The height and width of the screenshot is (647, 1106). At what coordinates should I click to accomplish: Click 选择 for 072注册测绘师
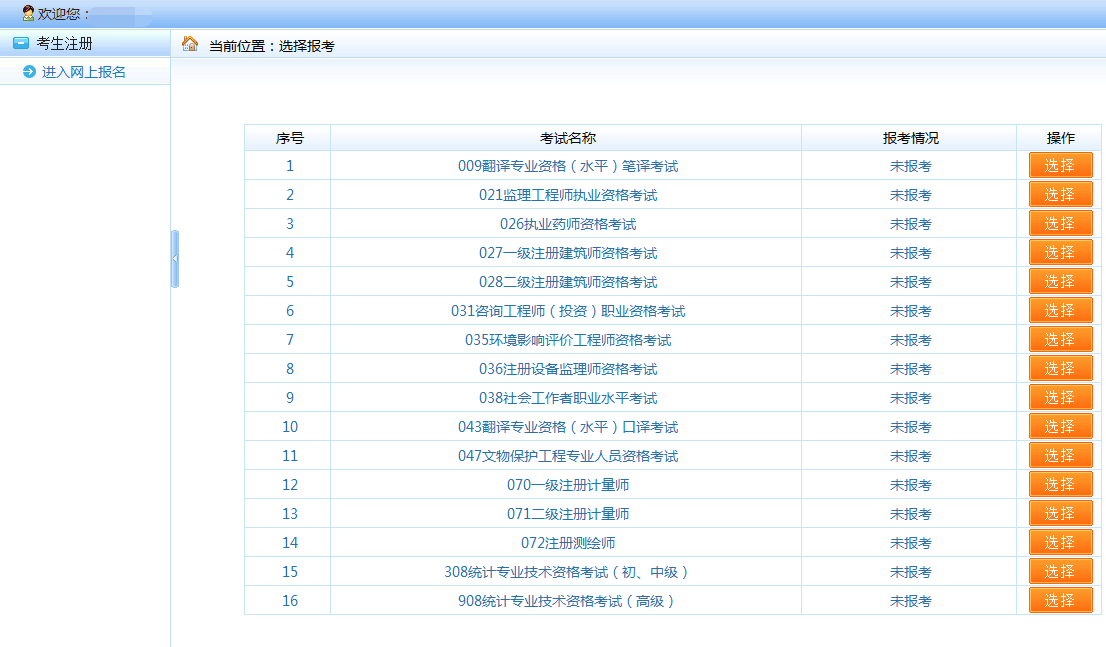(1060, 543)
